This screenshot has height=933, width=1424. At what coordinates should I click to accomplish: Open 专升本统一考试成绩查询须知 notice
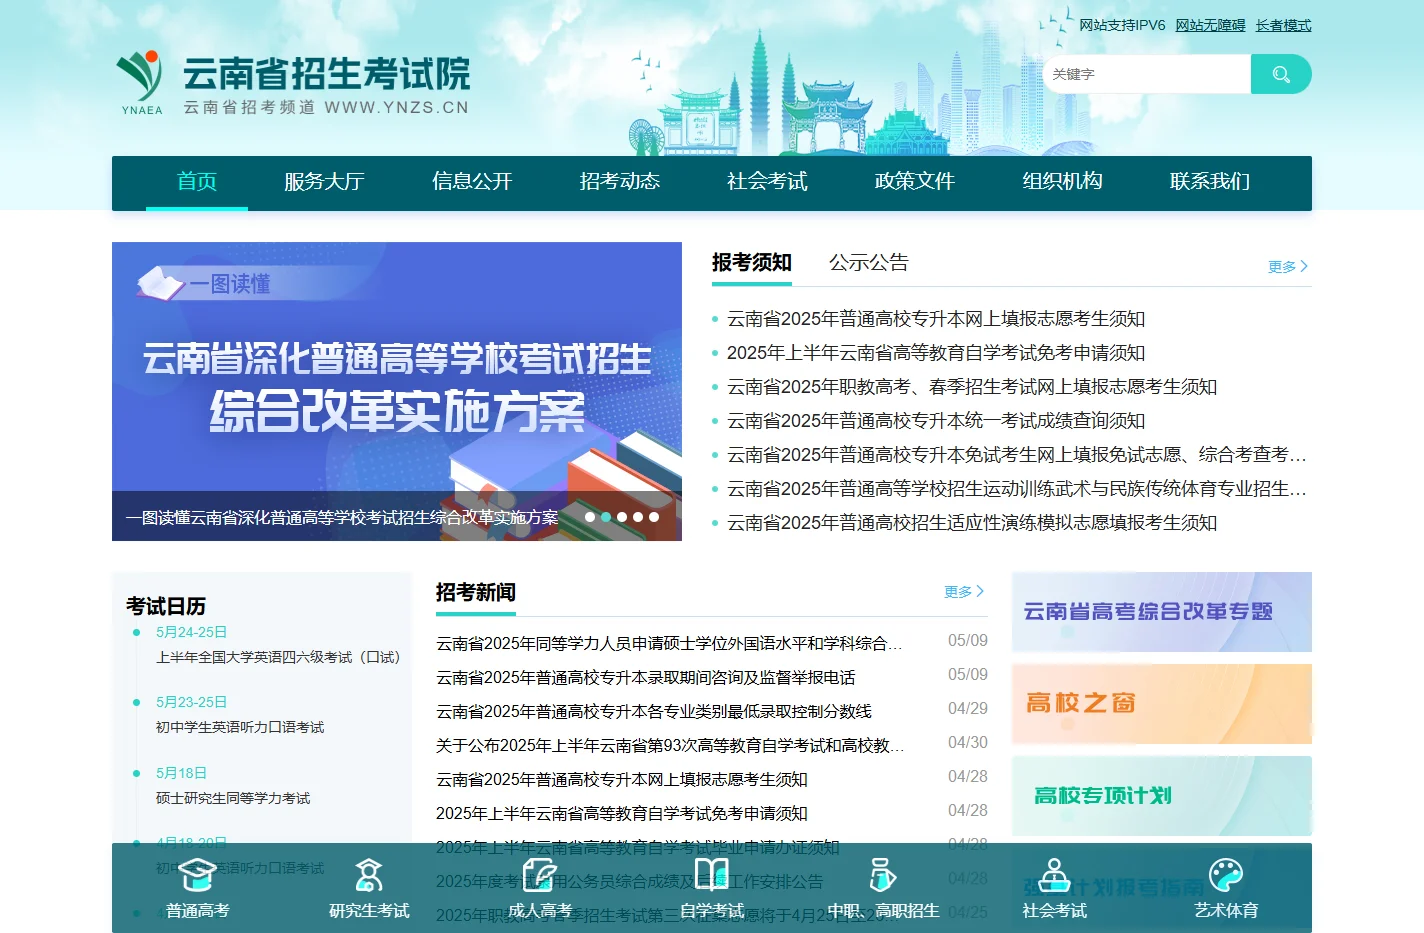[936, 421]
